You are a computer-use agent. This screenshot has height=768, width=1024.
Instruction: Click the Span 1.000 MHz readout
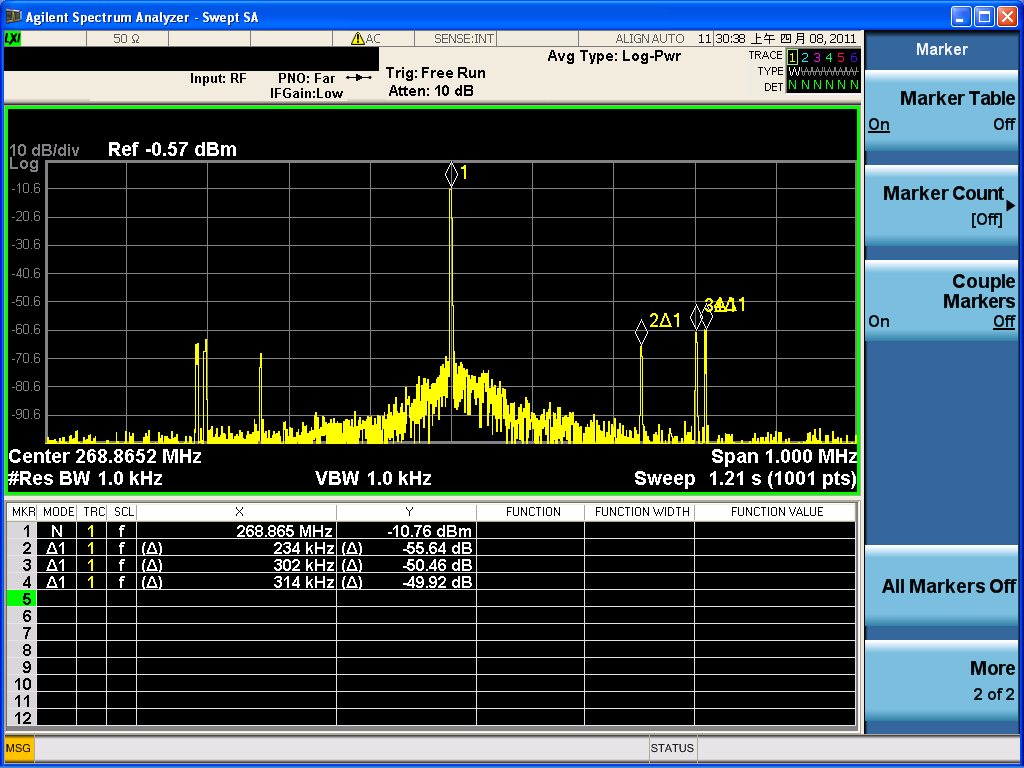pyautogui.click(x=784, y=456)
